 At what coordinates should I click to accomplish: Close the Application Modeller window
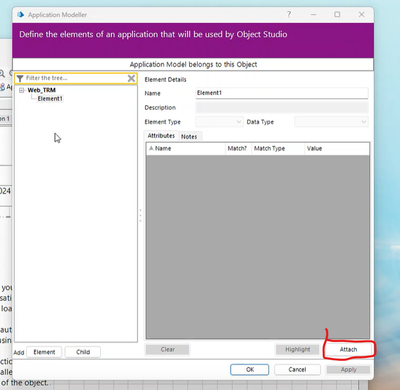pos(361,14)
